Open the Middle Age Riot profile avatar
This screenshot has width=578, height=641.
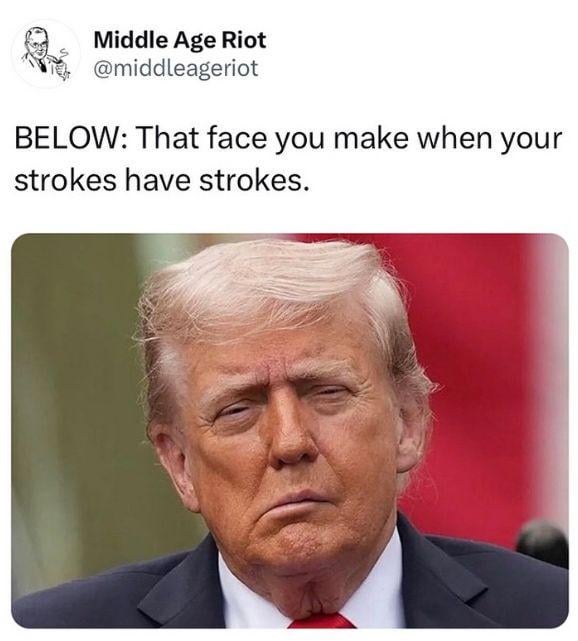(x=46, y=54)
